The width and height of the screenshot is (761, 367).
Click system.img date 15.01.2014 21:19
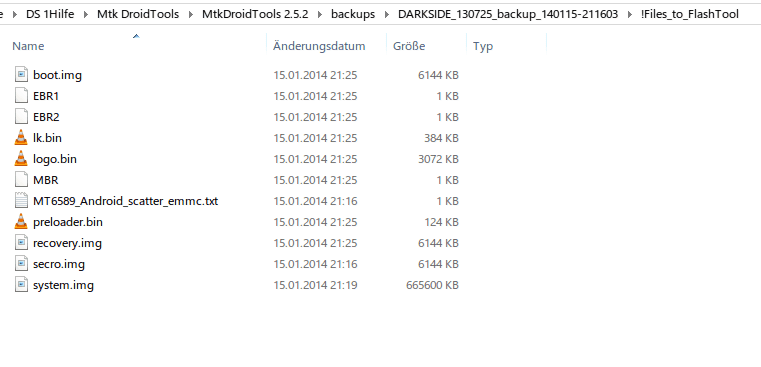click(315, 285)
